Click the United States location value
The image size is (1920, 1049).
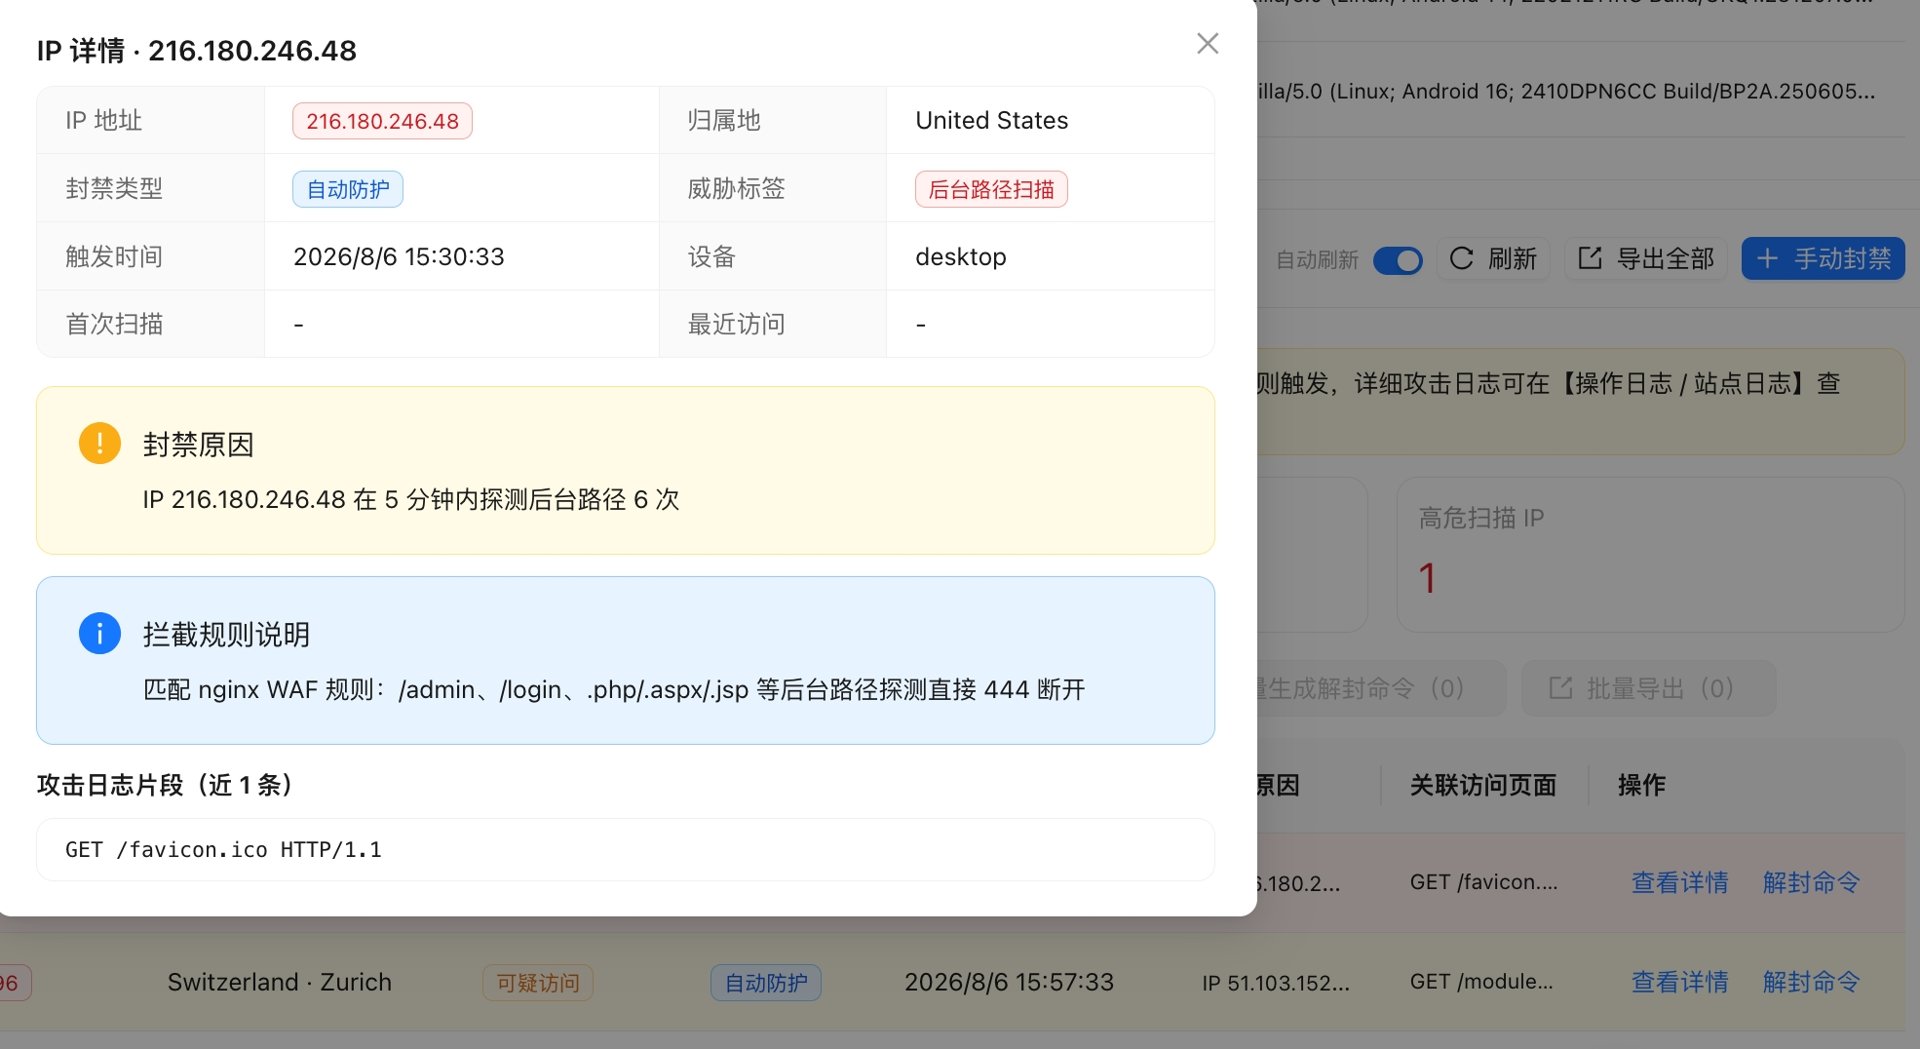click(991, 120)
